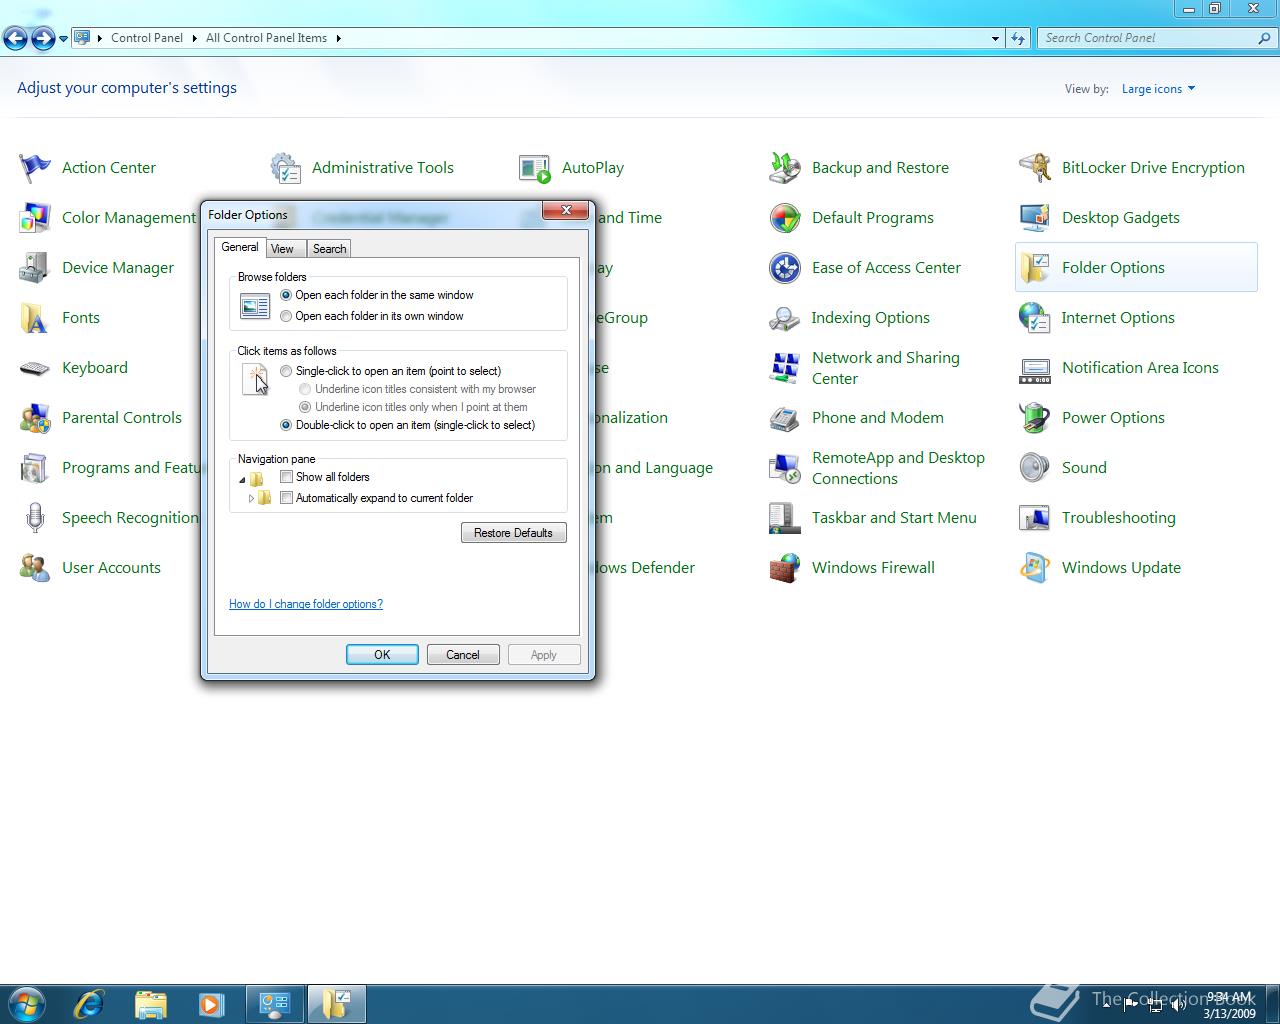The height and width of the screenshot is (1024, 1280).
Task: Open the Indexing Options icon
Action: [x=785, y=318]
